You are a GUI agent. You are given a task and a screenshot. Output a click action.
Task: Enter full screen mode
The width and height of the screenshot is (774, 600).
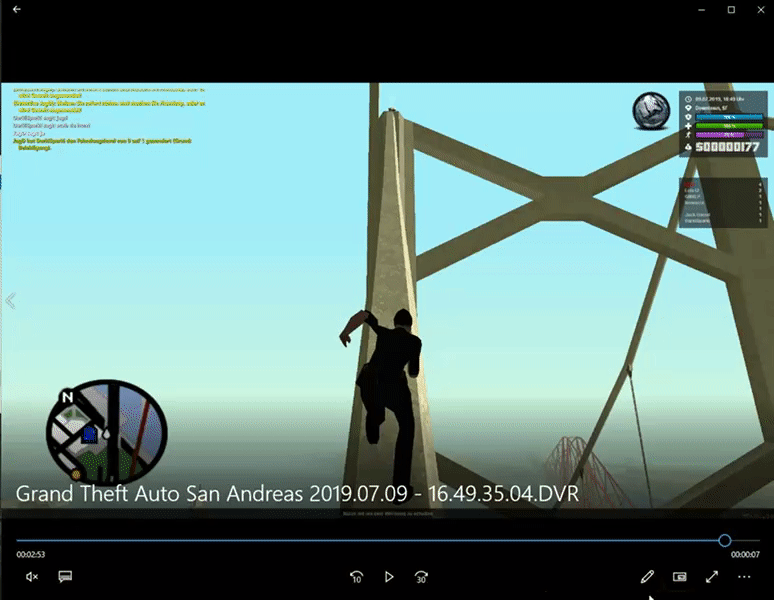(x=712, y=576)
